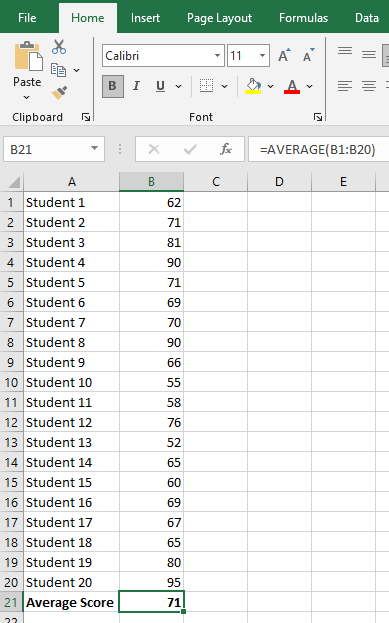The image size is (389, 623).
Task: Apply cell borders icon
Action: click(206, 86)
